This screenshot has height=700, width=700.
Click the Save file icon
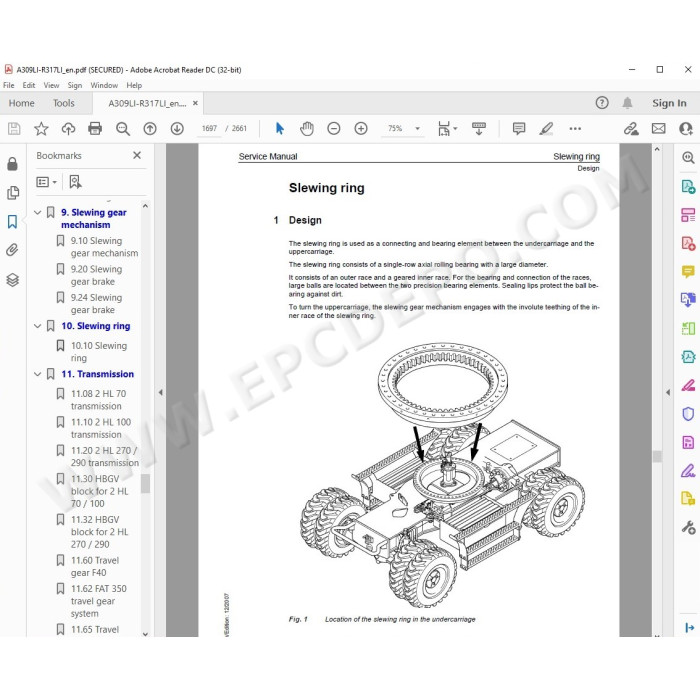pos(14,129)
